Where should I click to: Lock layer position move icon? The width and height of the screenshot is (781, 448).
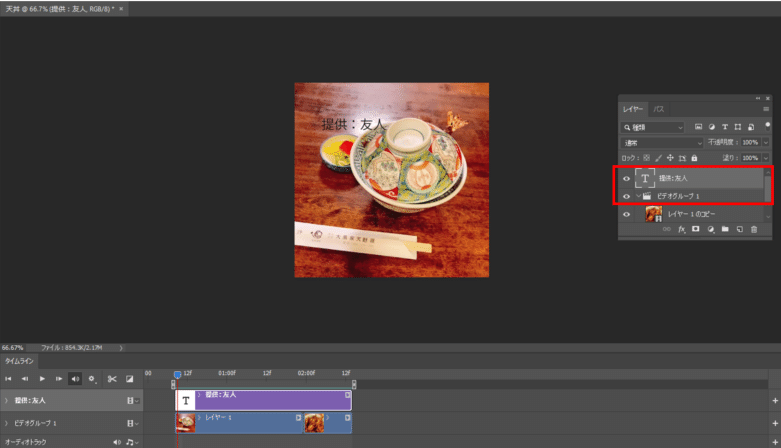[670, 158]
